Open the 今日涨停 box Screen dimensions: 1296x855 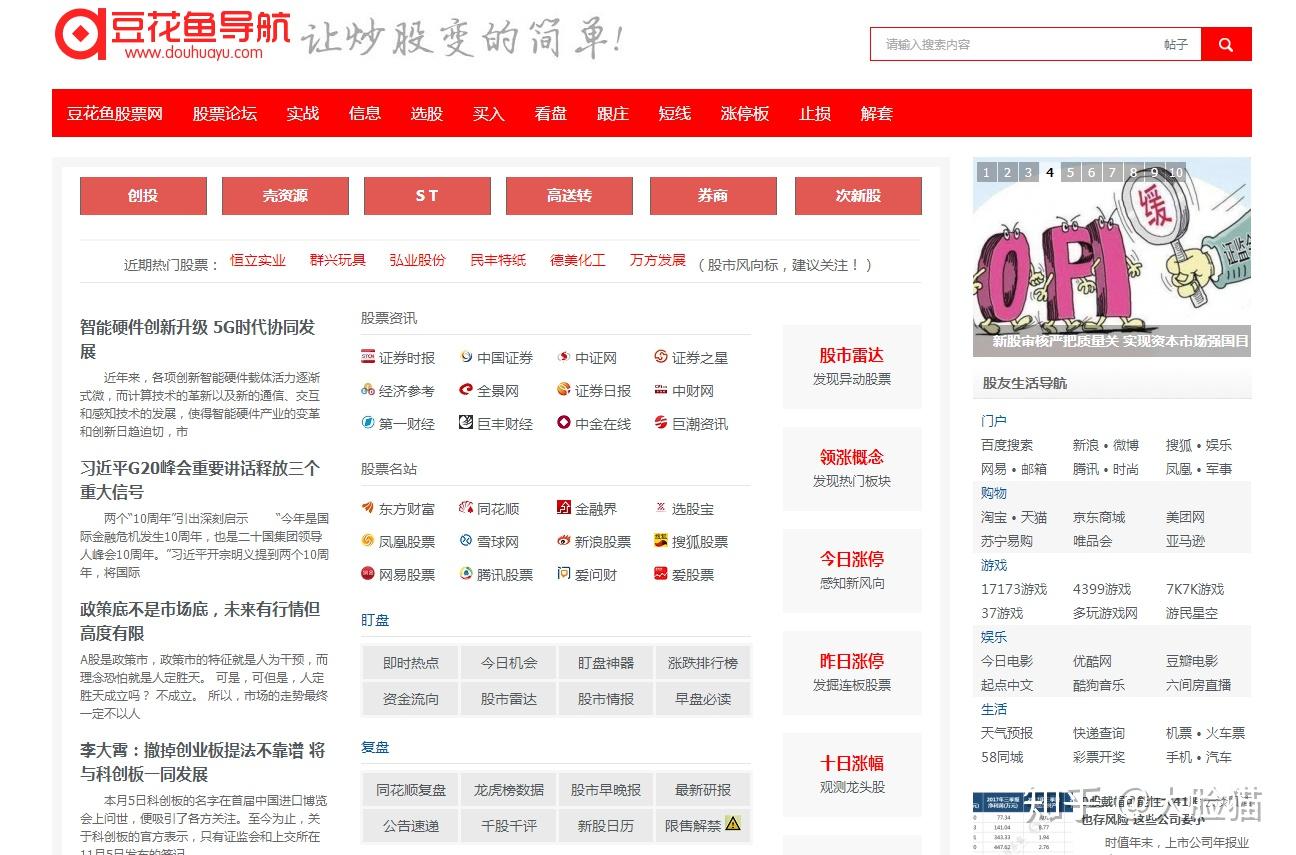pyautogui.click(x=852, y=570)
